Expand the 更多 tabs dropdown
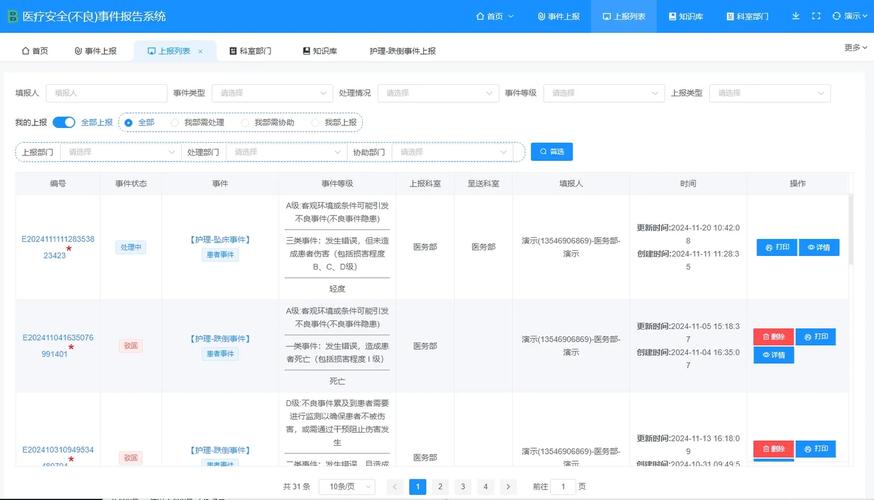This screenshot has width=874, height=500. 856,48
